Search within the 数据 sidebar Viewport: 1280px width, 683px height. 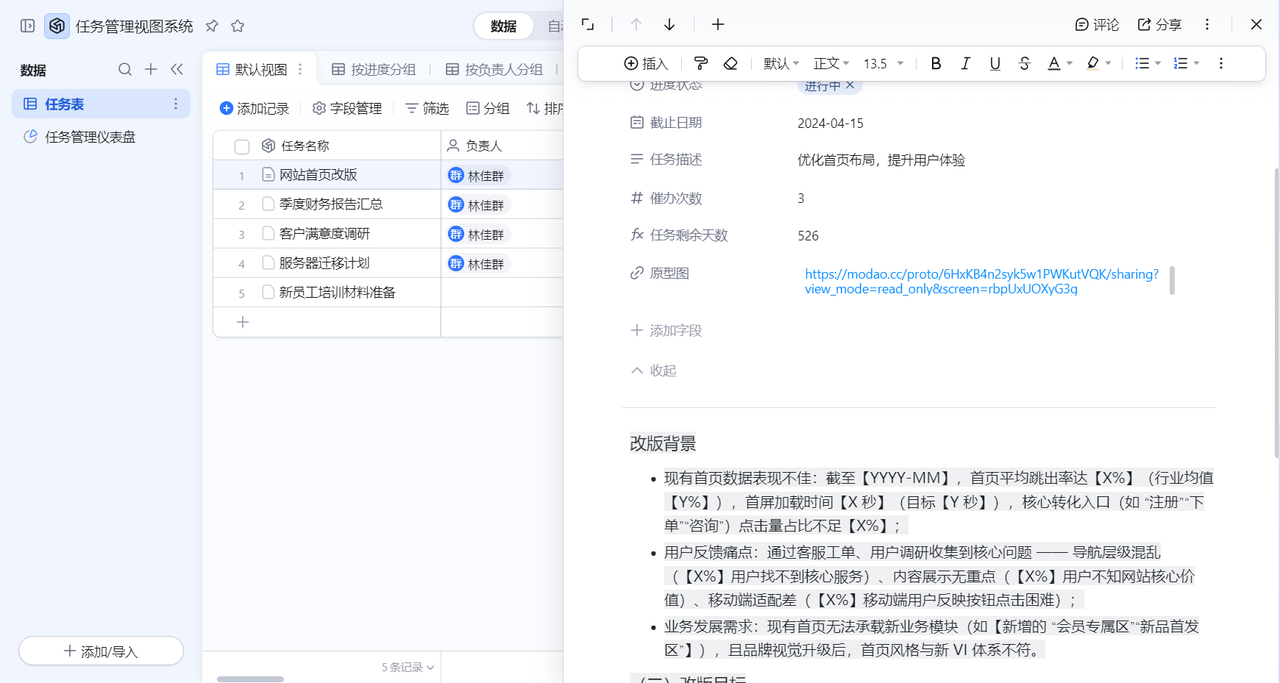coord(125,69)
